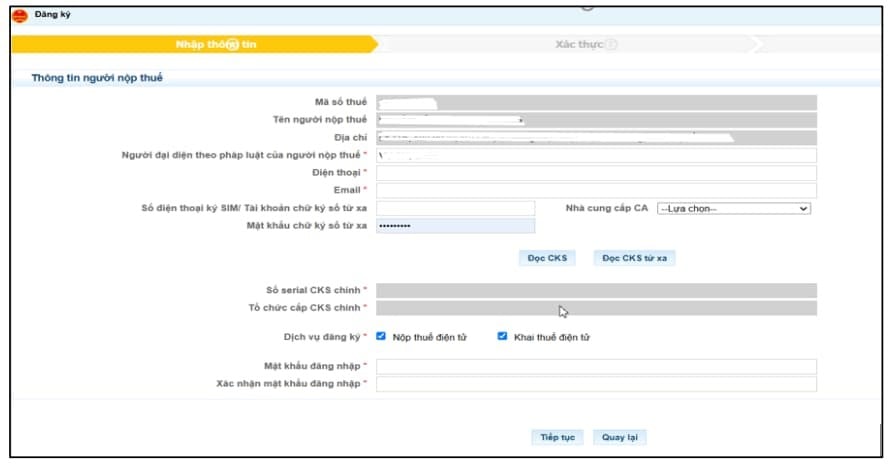This screenshot has height=465, width=890.
Task: Focus the Xác nhận mật khẩu đăng nhập field
Action: [597, 384]
